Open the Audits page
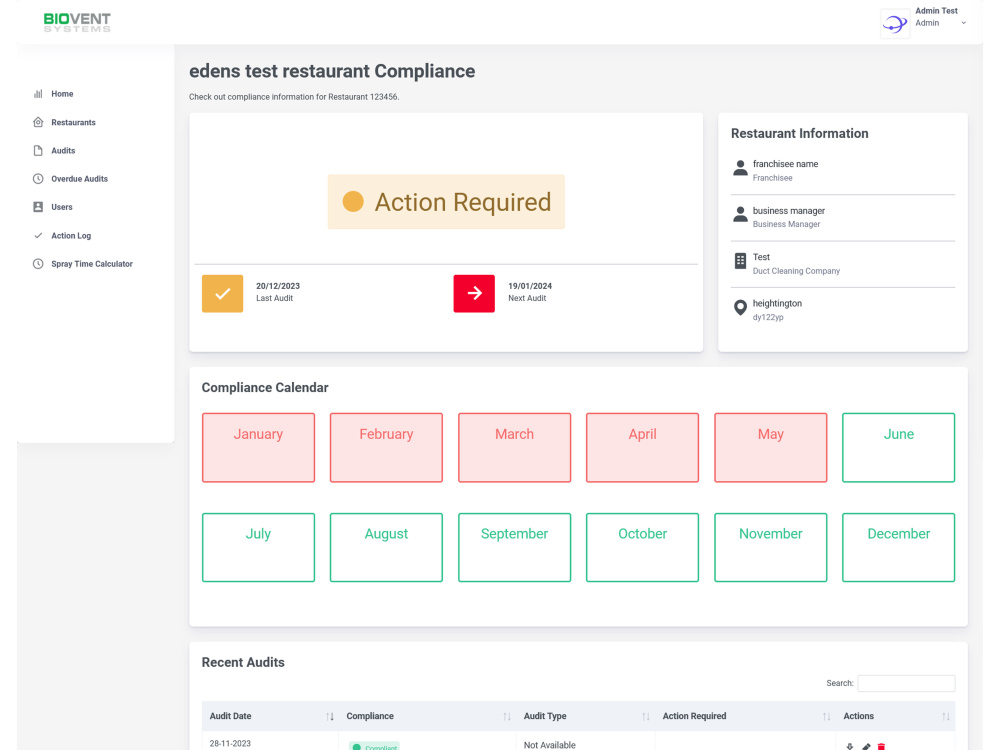The height and width of the screenshot is (750, 1000). coord(63,151)
